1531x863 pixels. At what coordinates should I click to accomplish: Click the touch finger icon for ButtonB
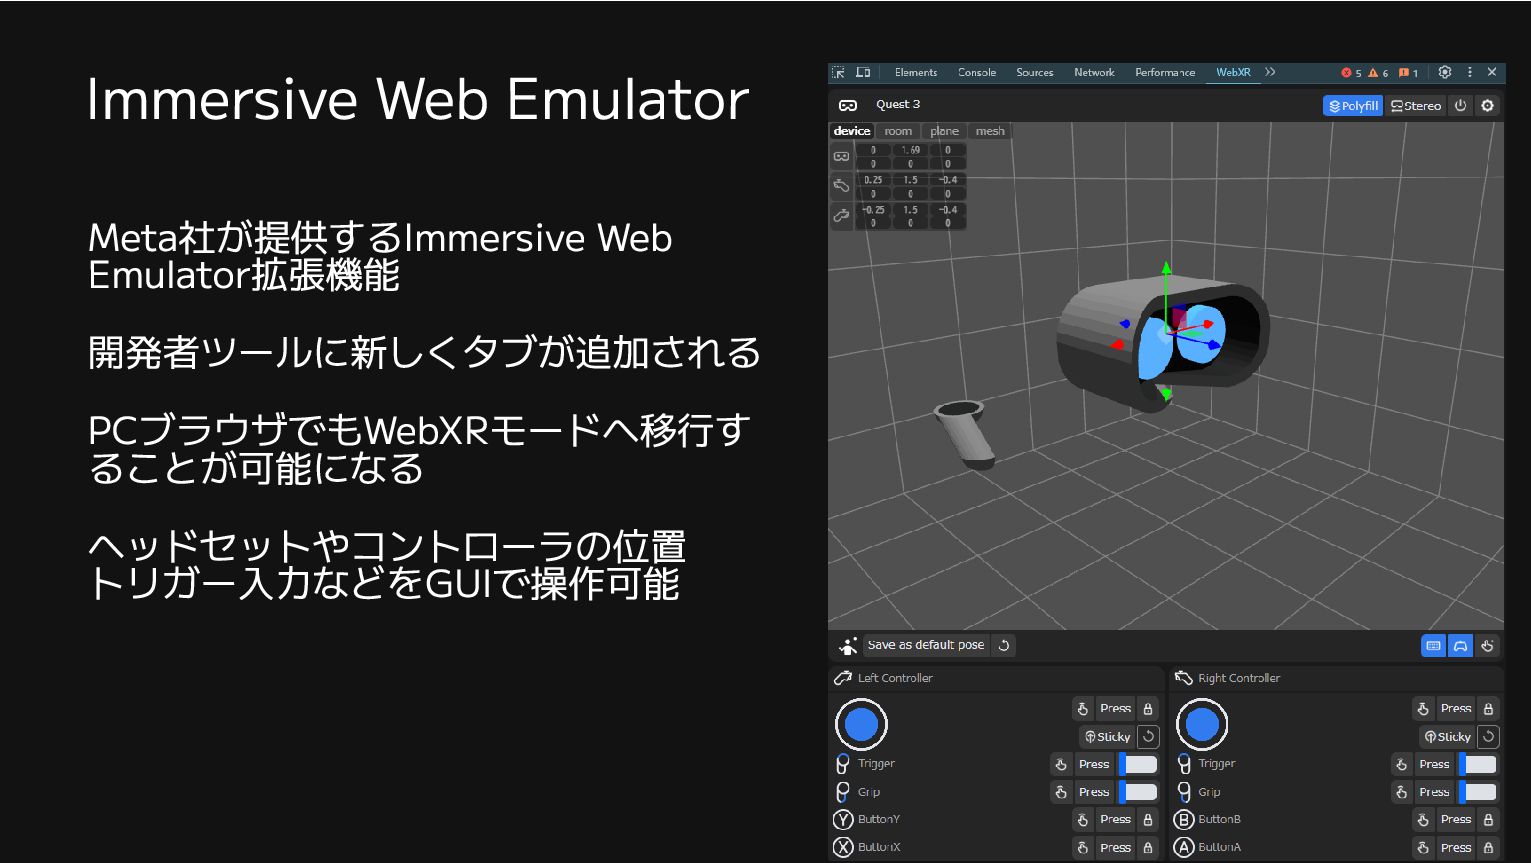click(x=1423, y=819)
